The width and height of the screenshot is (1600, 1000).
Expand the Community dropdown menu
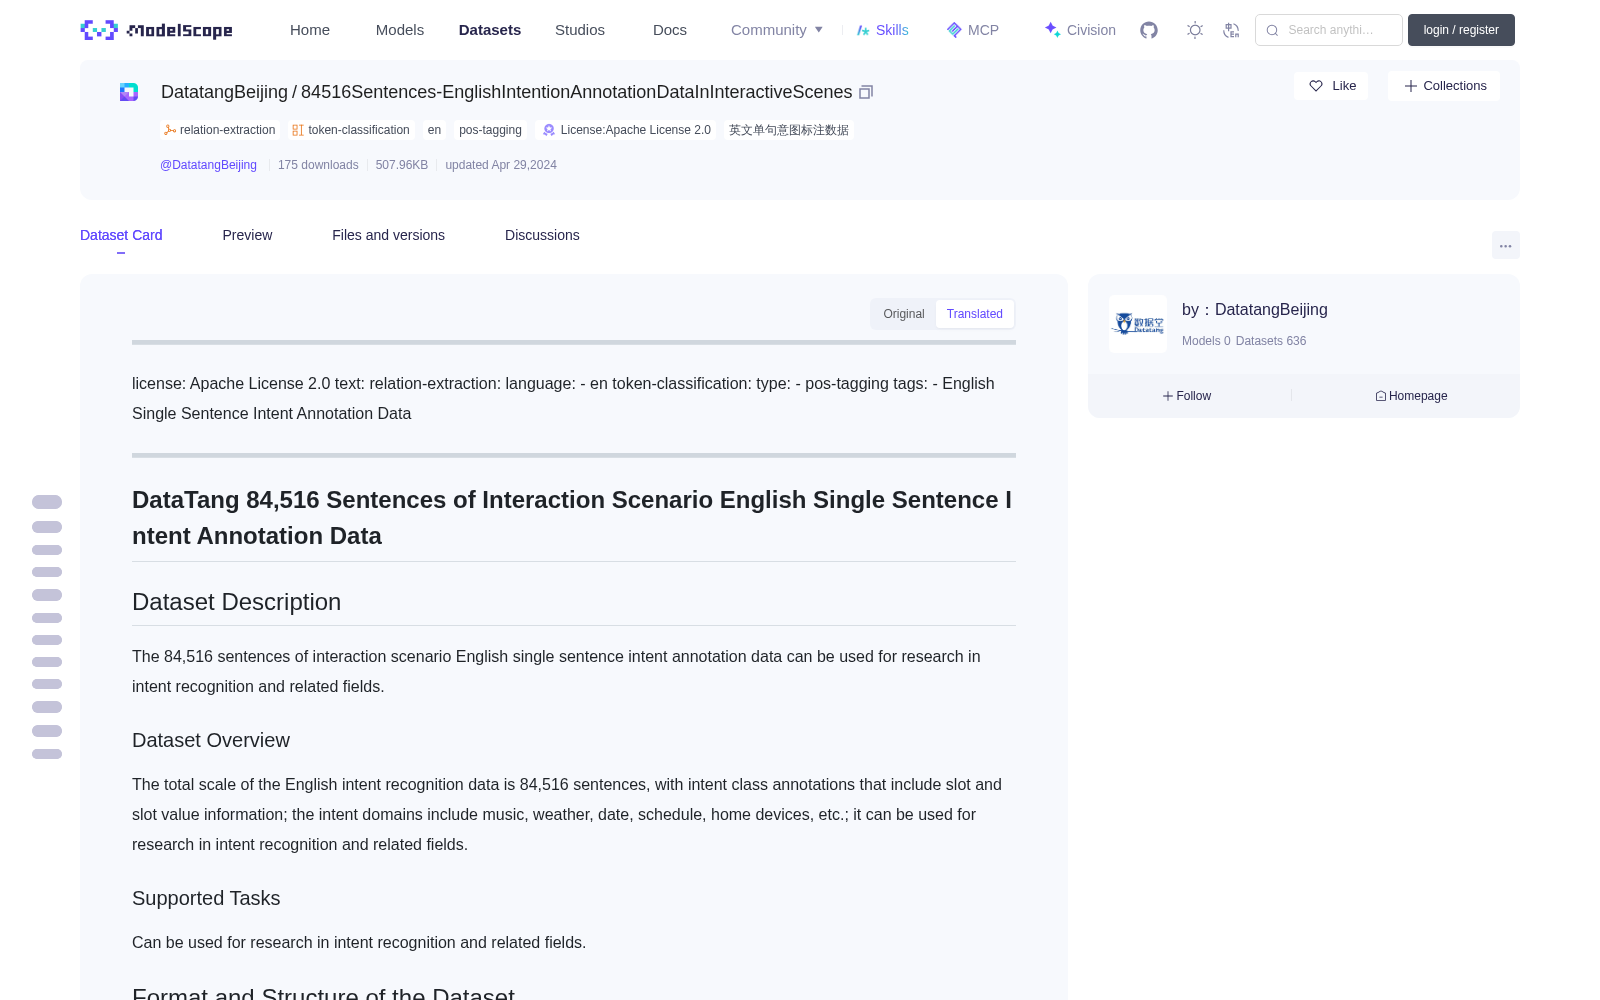(777, 30)
